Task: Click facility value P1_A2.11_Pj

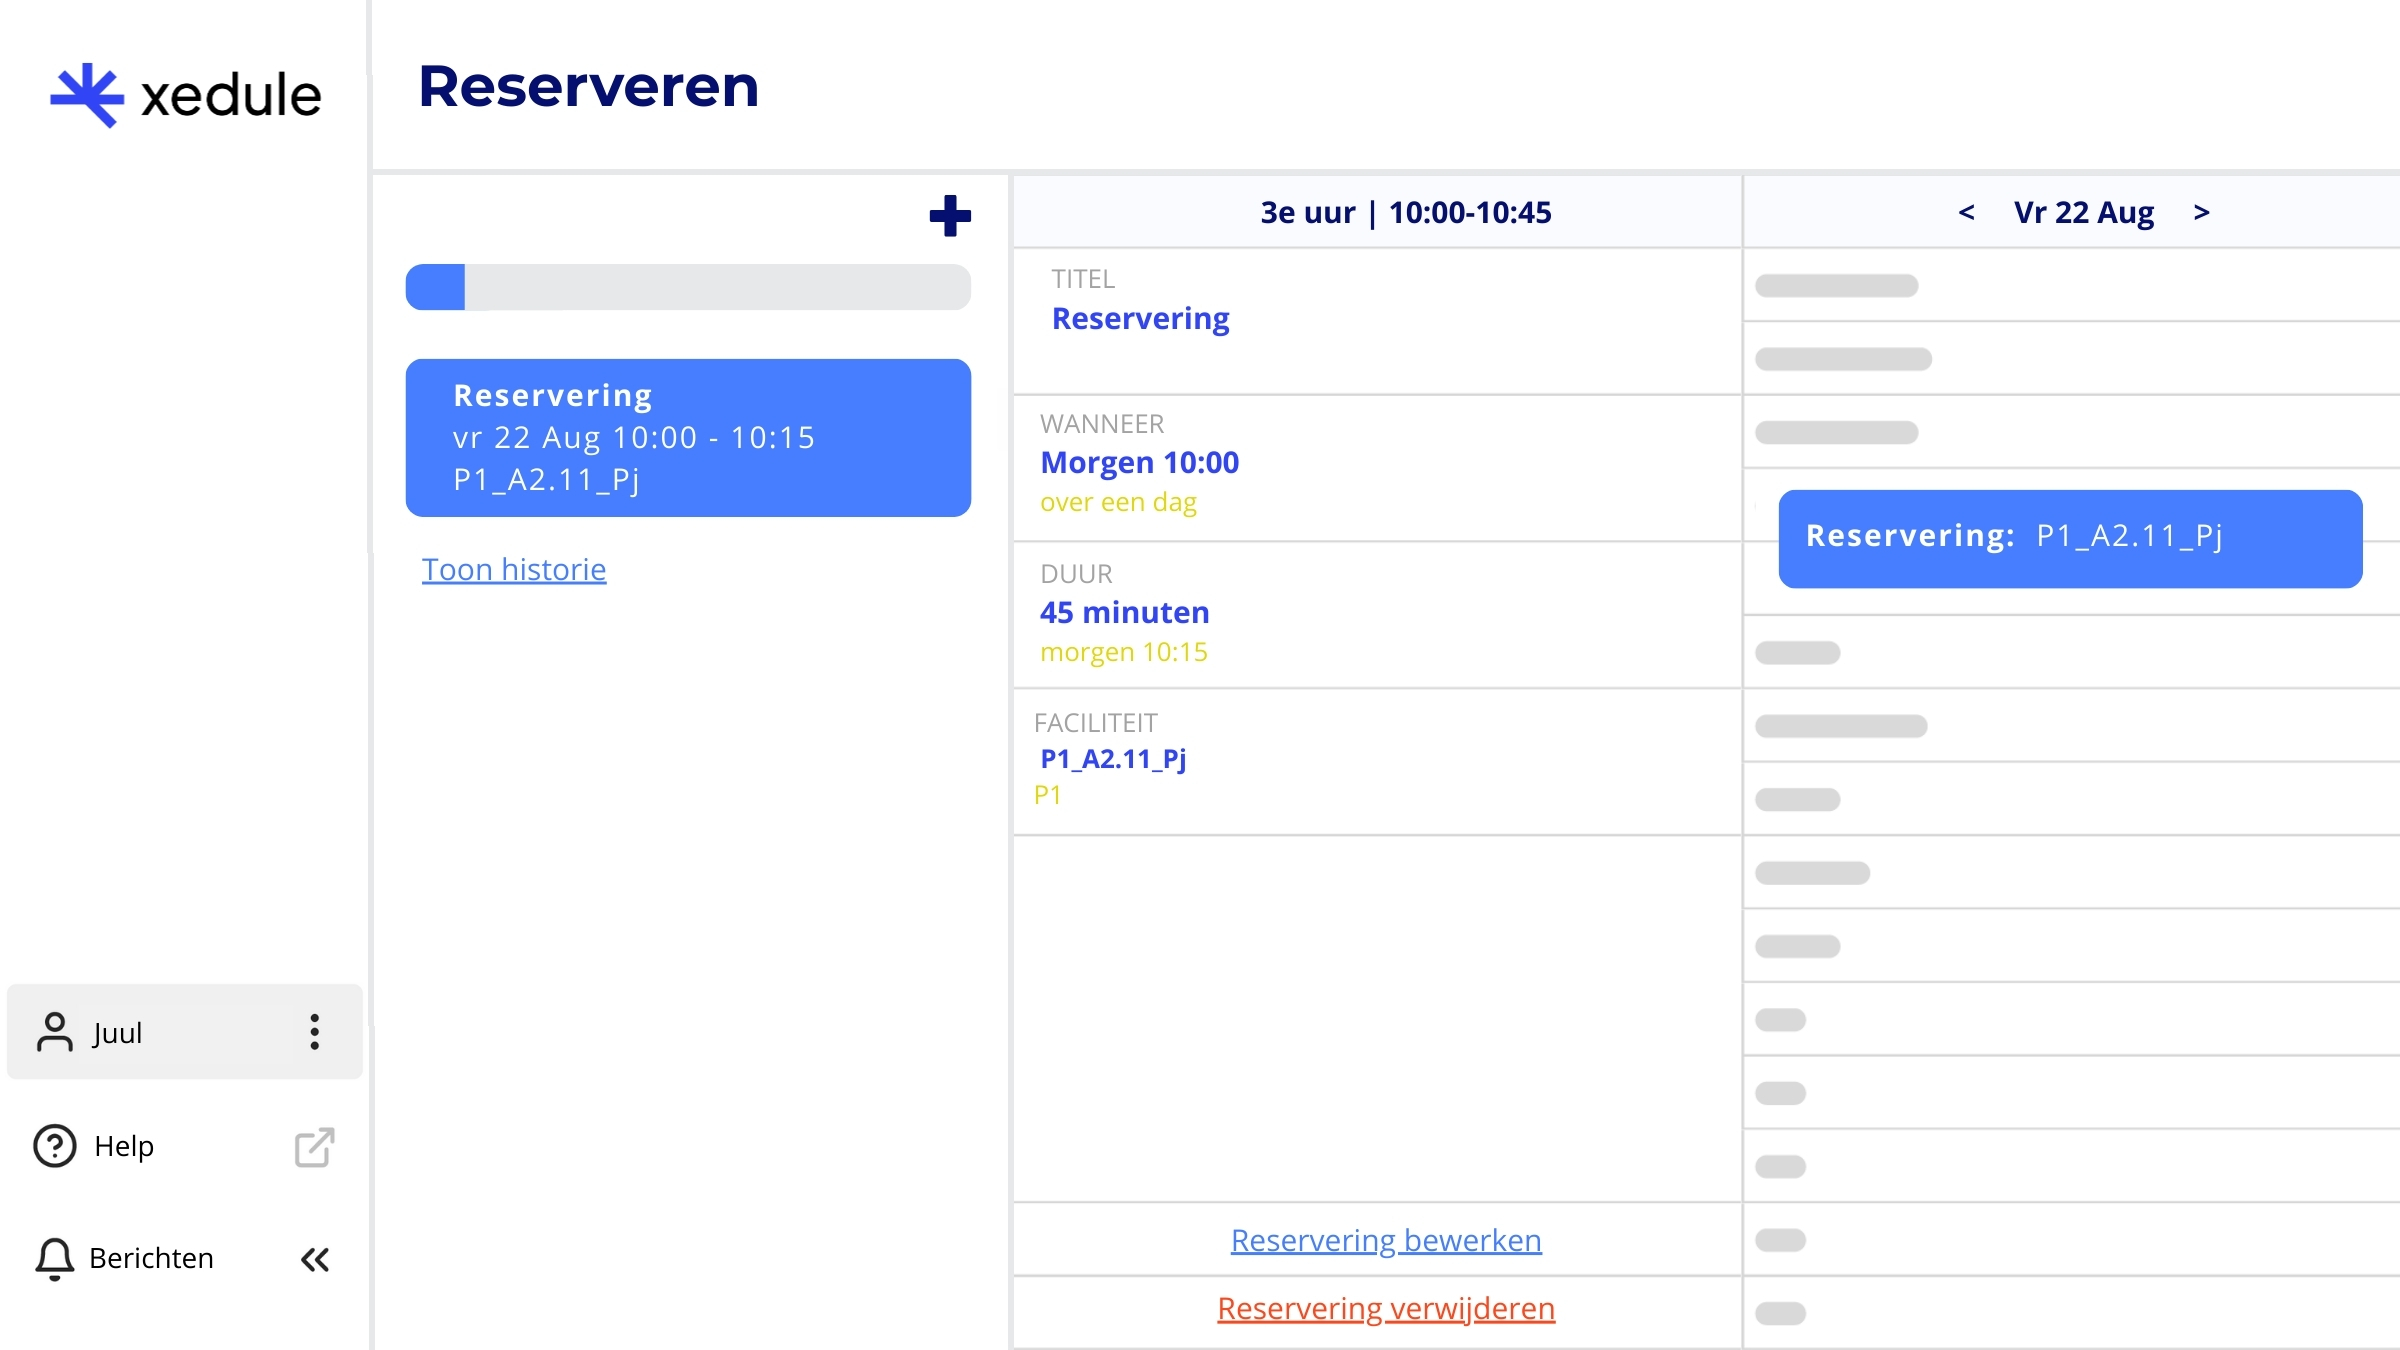Action: [x=1113, y=759]
